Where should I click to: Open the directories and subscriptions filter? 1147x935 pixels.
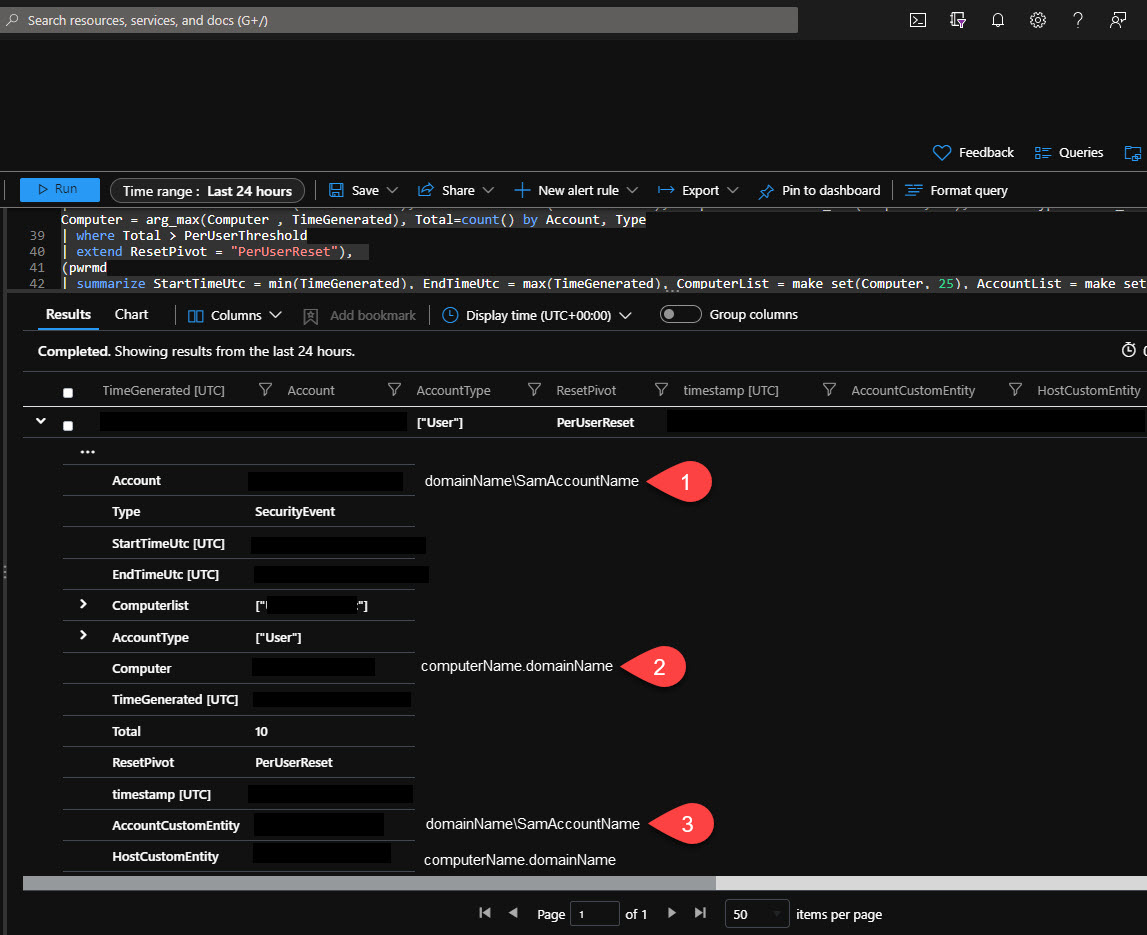957,20
